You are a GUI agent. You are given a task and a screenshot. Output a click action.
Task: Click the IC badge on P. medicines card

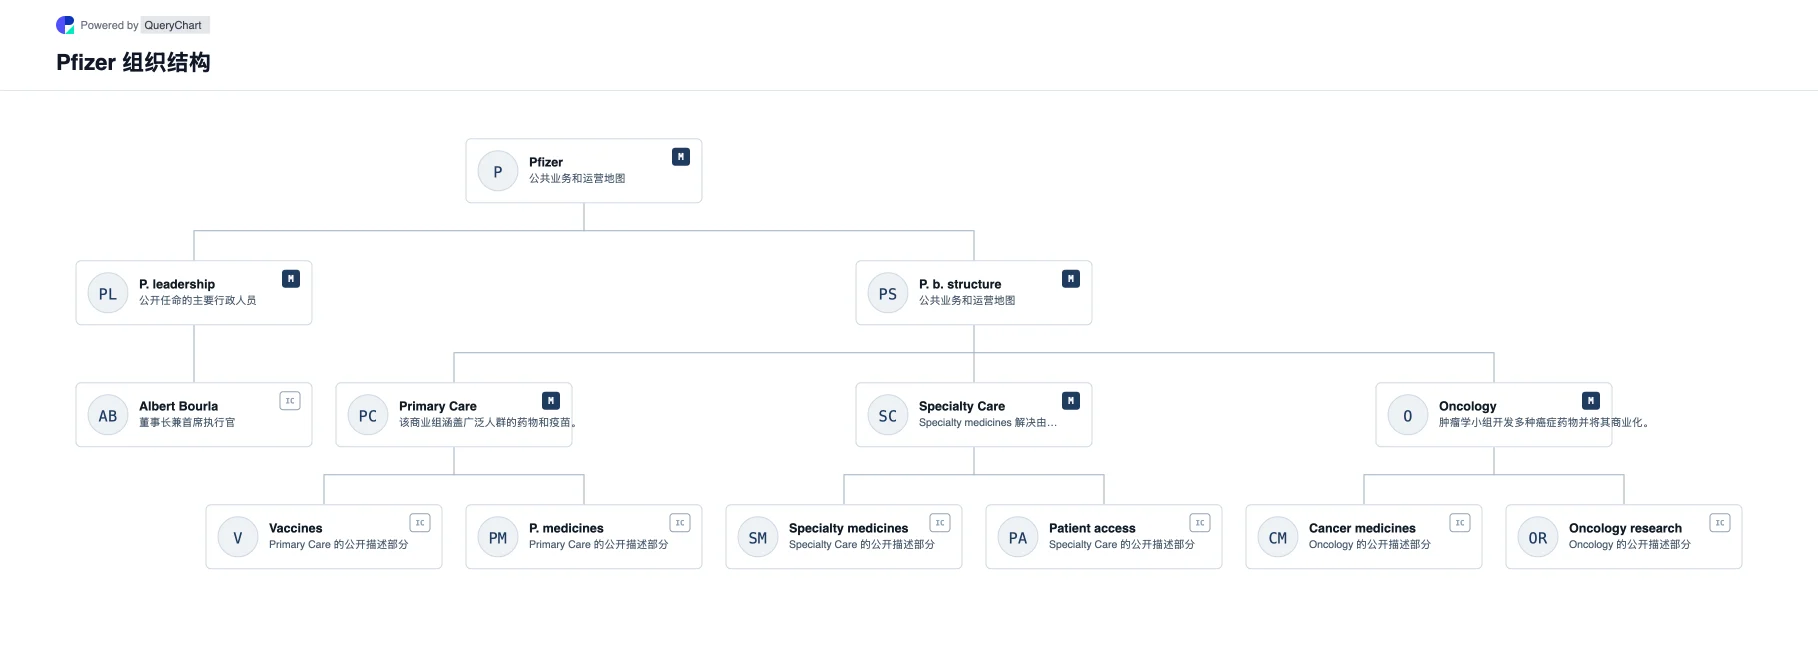pyautogui.click(x=680, y=523)
